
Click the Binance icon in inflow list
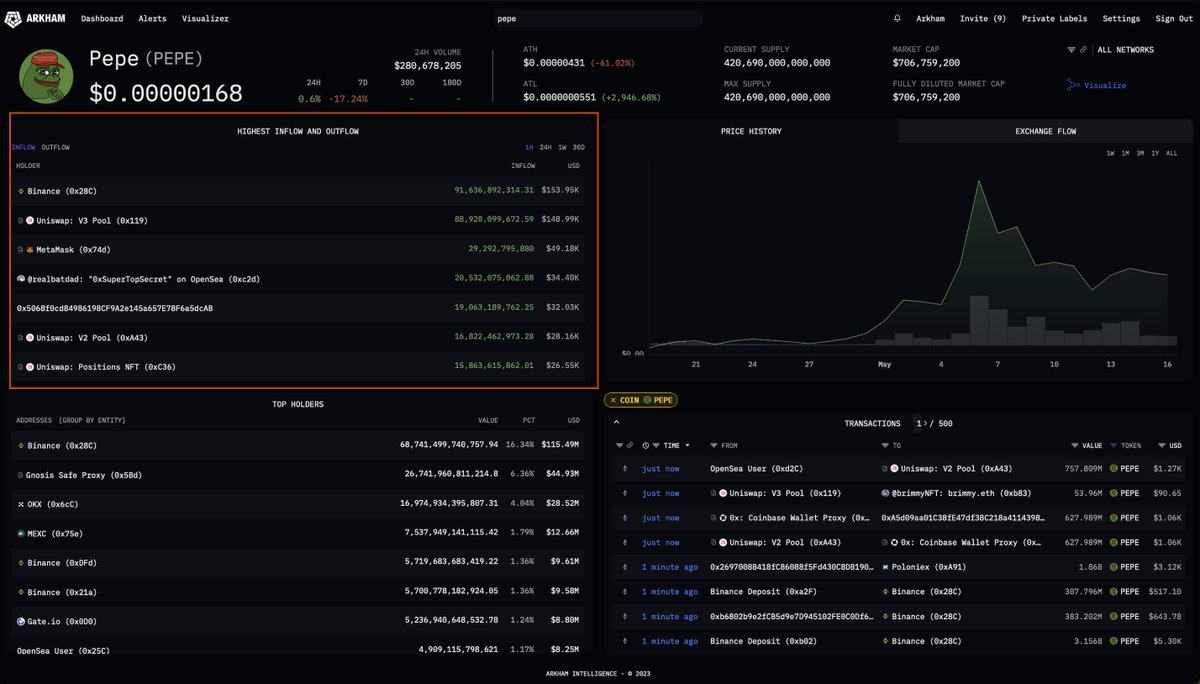[x=21, y=190]
